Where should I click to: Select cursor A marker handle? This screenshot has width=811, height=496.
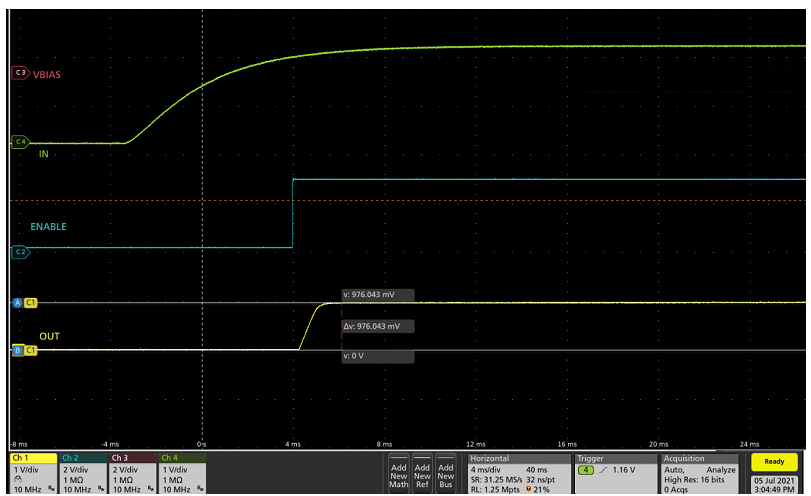point(18,303)
